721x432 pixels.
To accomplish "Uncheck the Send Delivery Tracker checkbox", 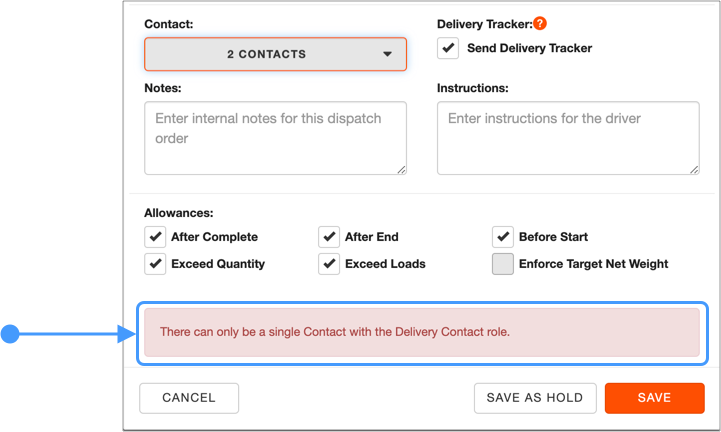I will click(x=448, y=48).
